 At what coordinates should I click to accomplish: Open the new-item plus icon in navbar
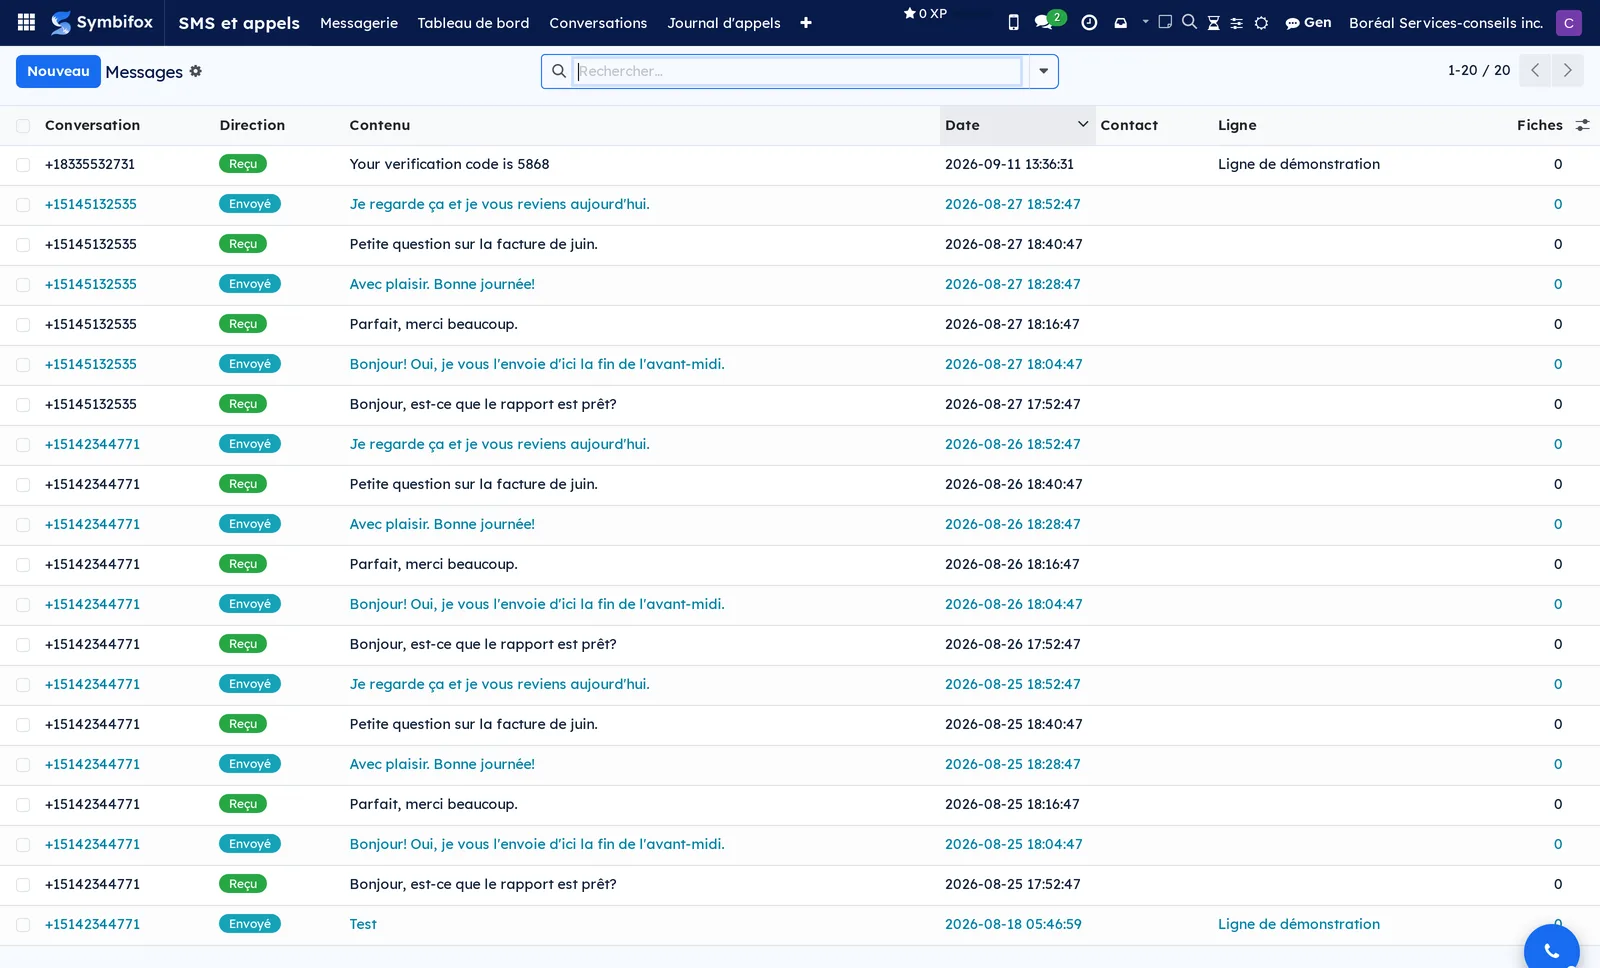pos(806,23)
